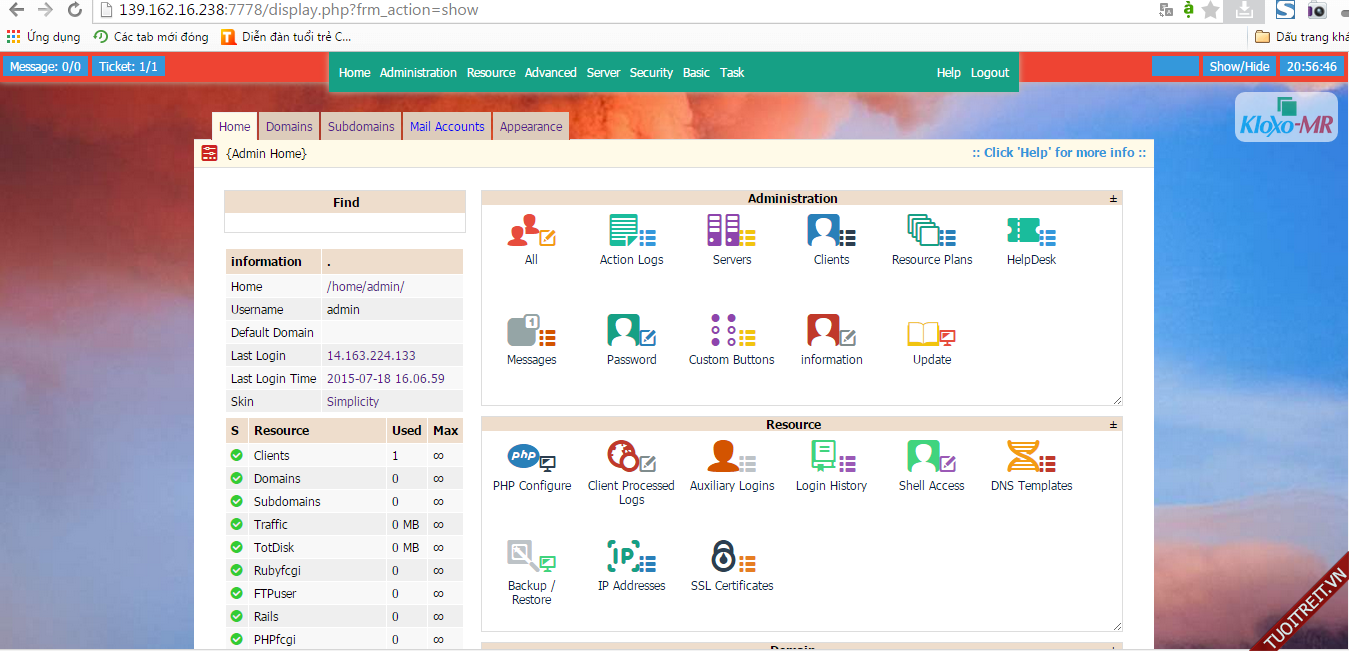Switch to the Mail Accounts tab
Screen dimensions: 1349x651
coord(447,127)
